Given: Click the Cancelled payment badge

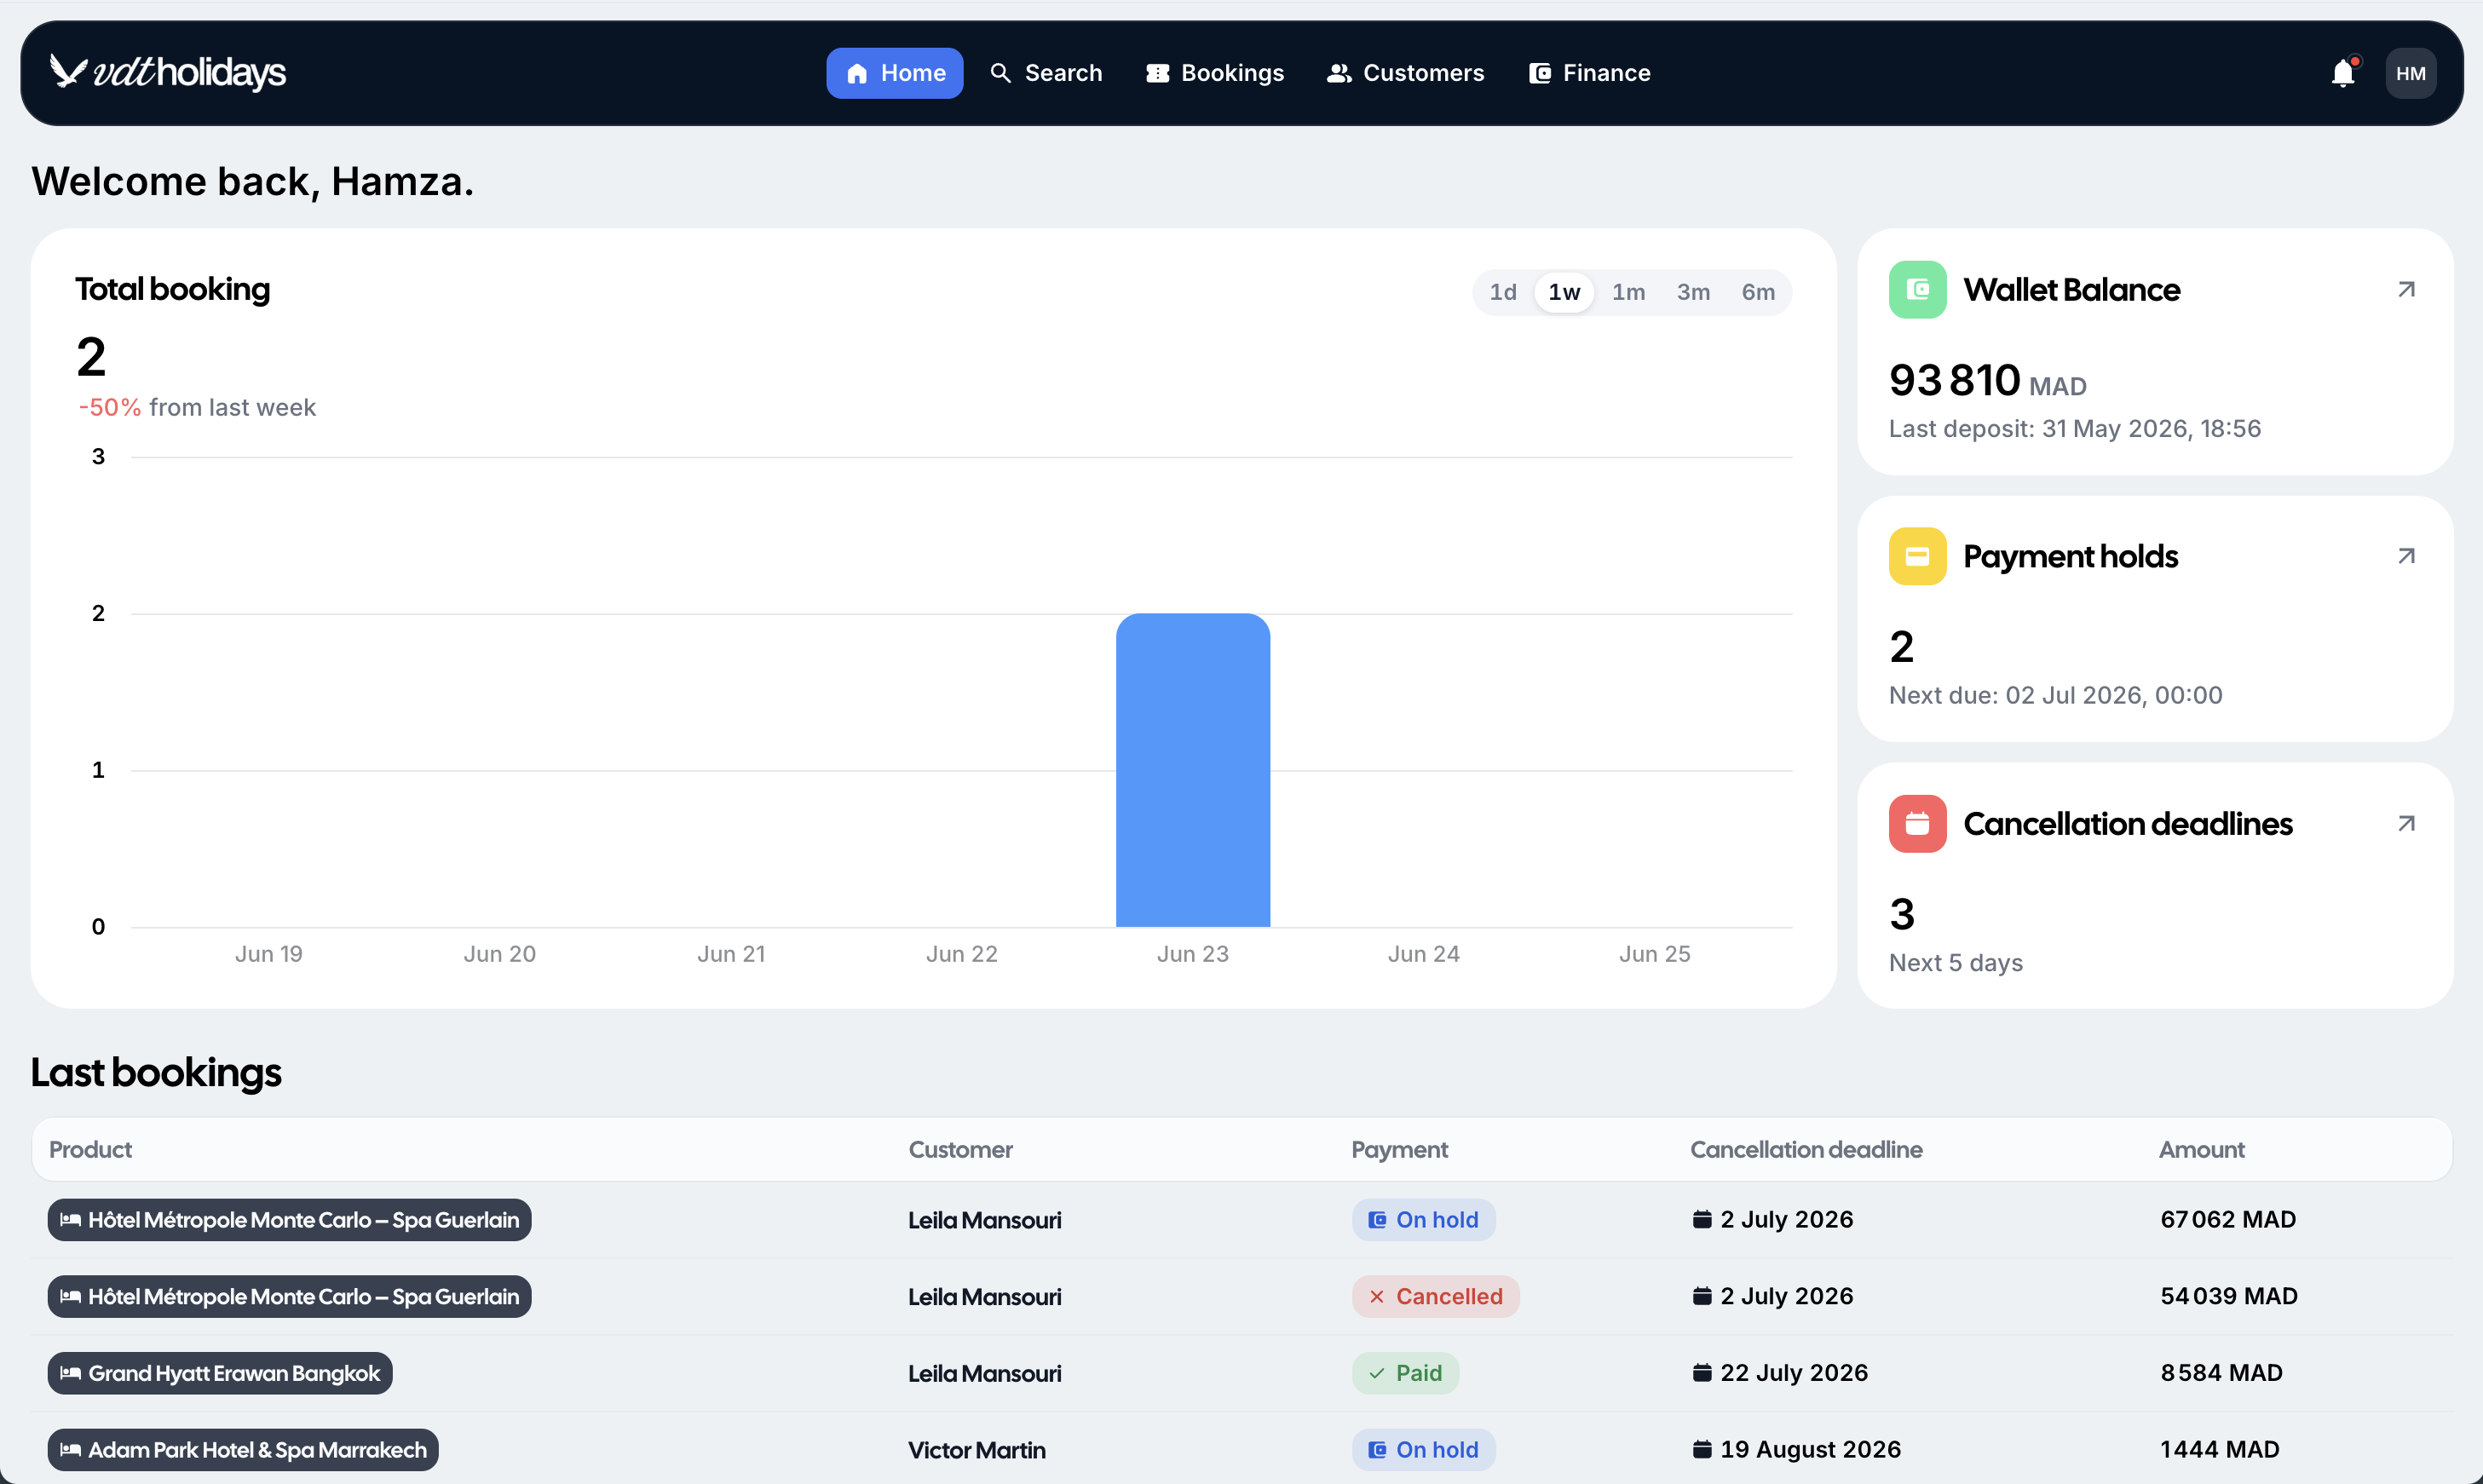Looking at the screenshot, I should (1435, 1296).
